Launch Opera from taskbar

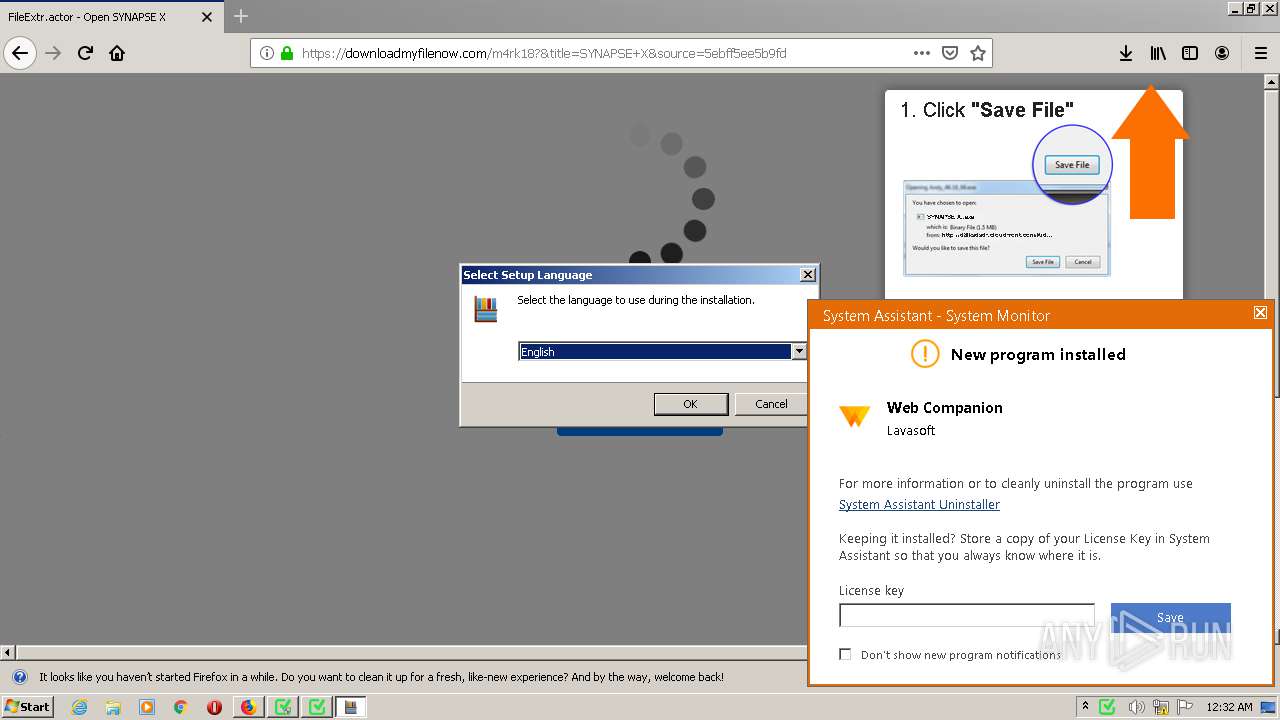coord(214,707)
